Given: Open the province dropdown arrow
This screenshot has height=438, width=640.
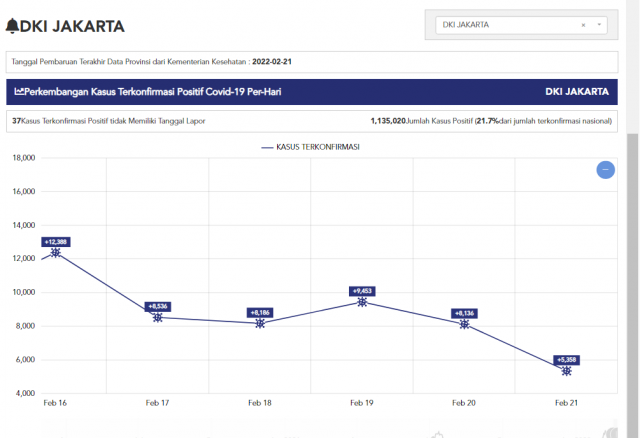Looking at the screenshot, I should coord(599,25).
